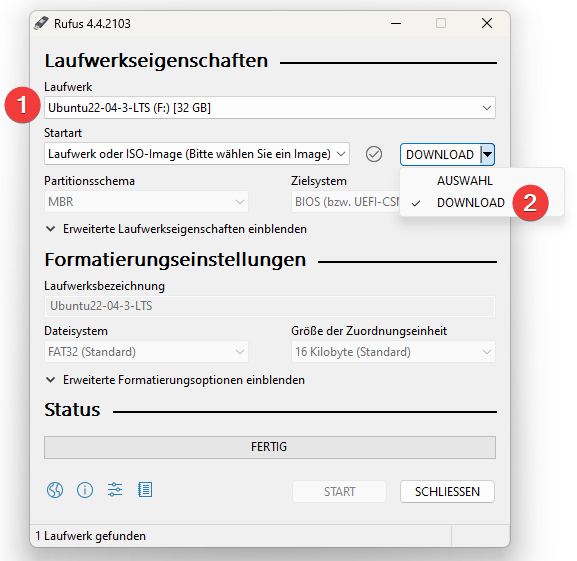Expand Erweiterte Formatierungsoptionen einblenden
This screenshot has width=577, height=561.
(175, 380)
